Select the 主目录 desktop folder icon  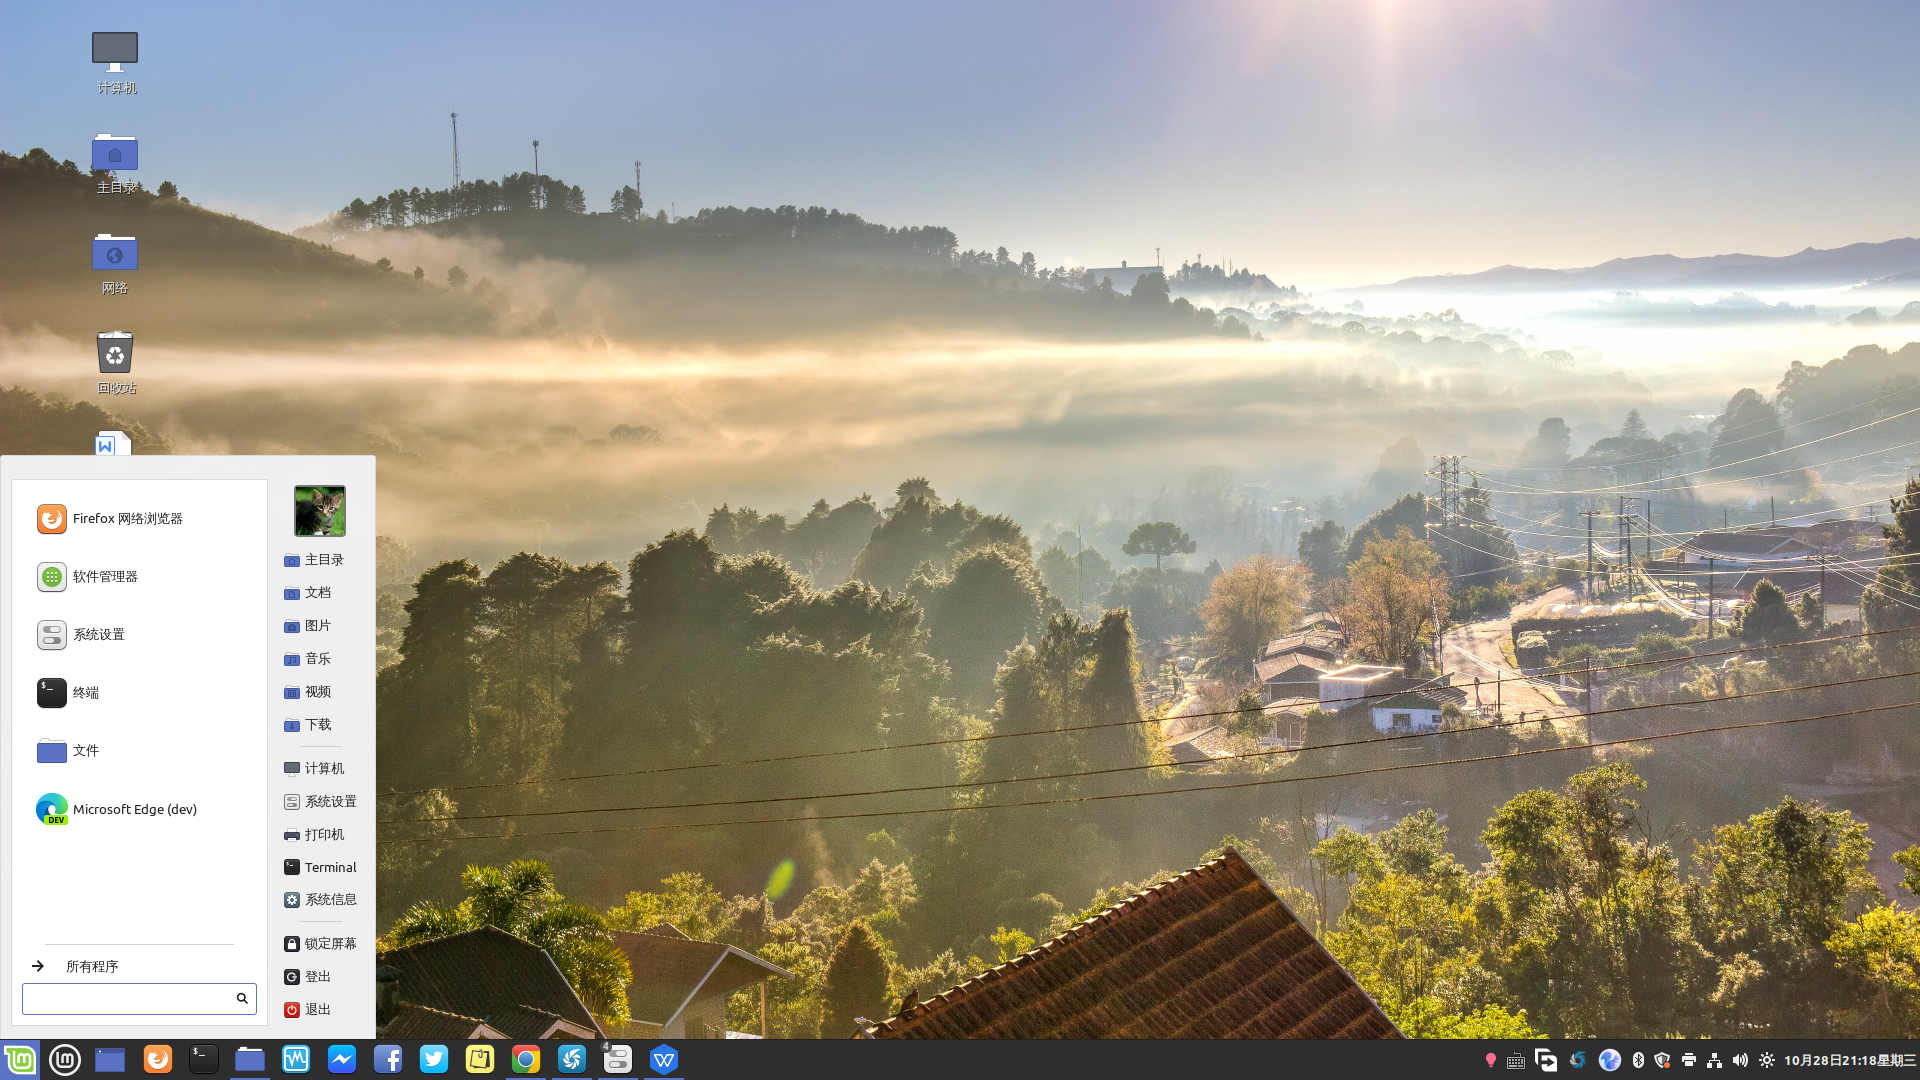pos(115,163)
